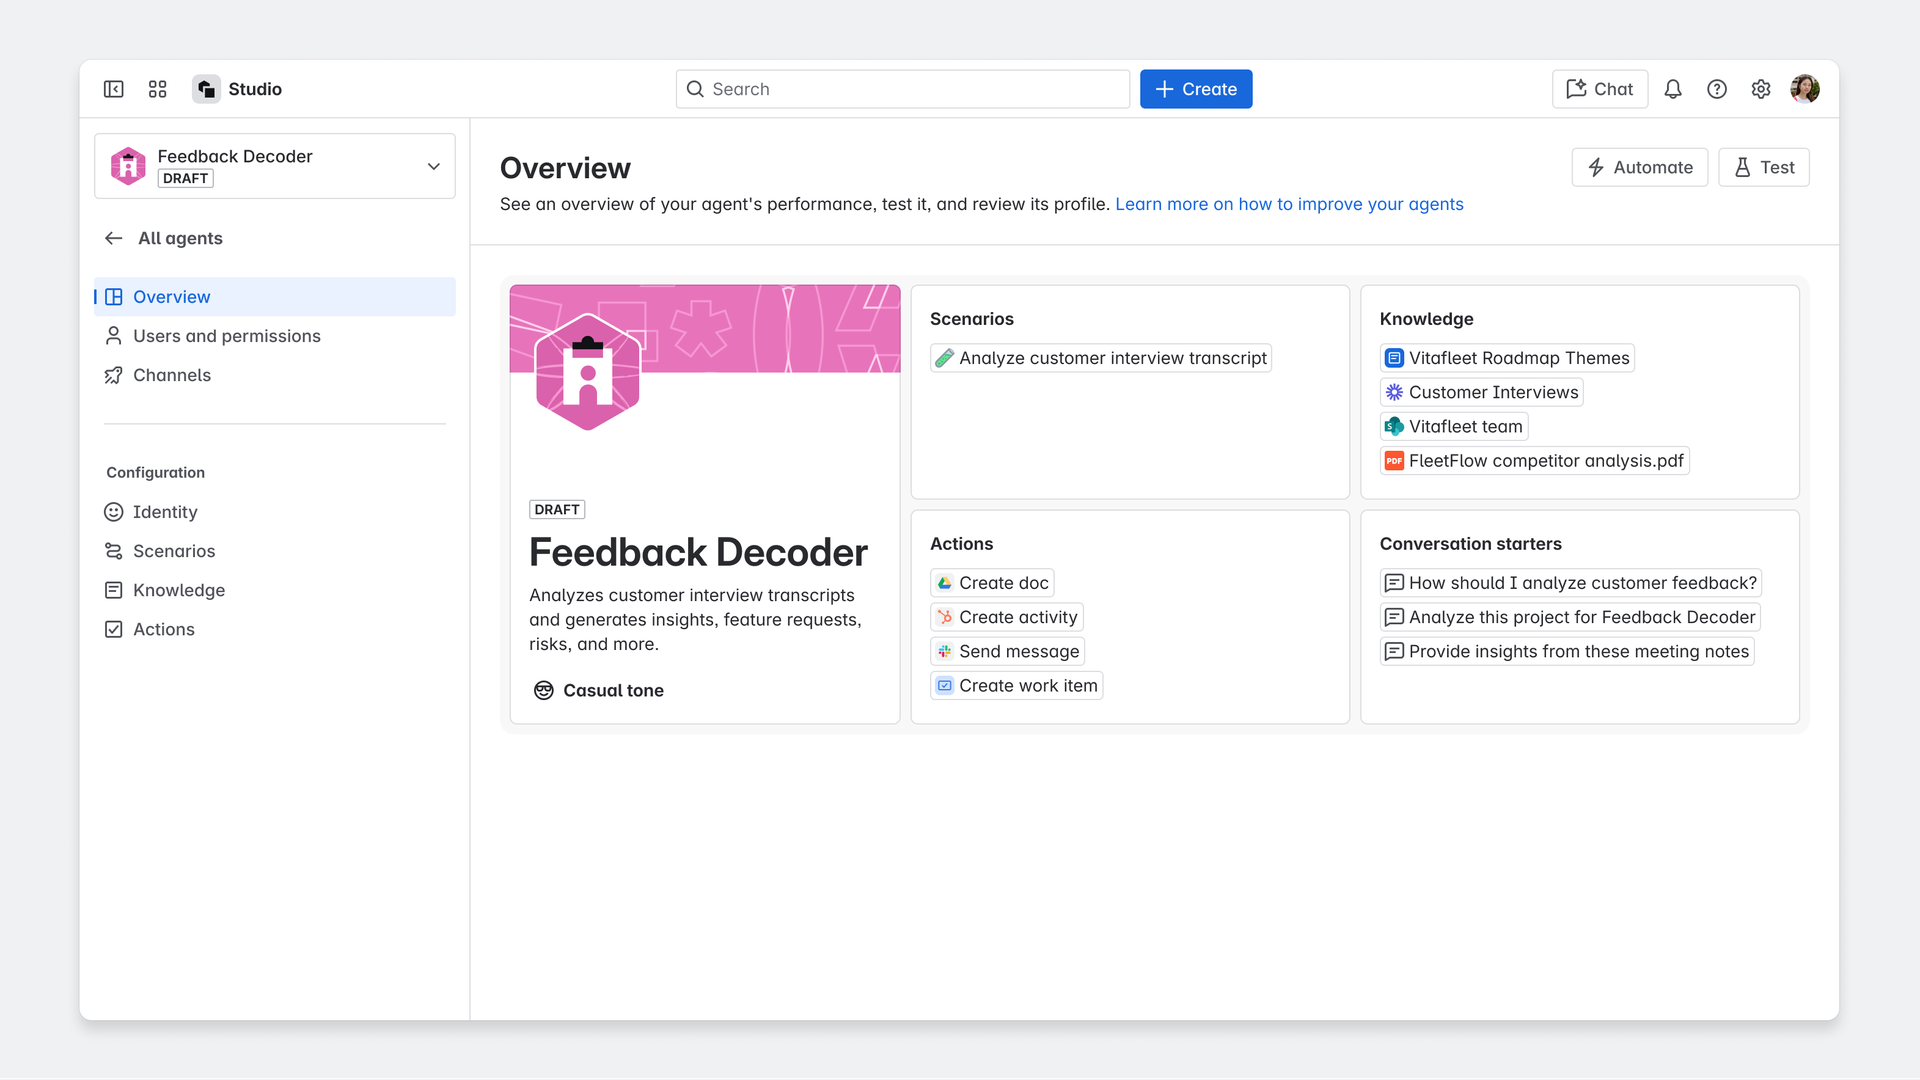Click the Feedback Decoder title on card
Viewport: 1920px width, 1080px height.
[698, 552]
